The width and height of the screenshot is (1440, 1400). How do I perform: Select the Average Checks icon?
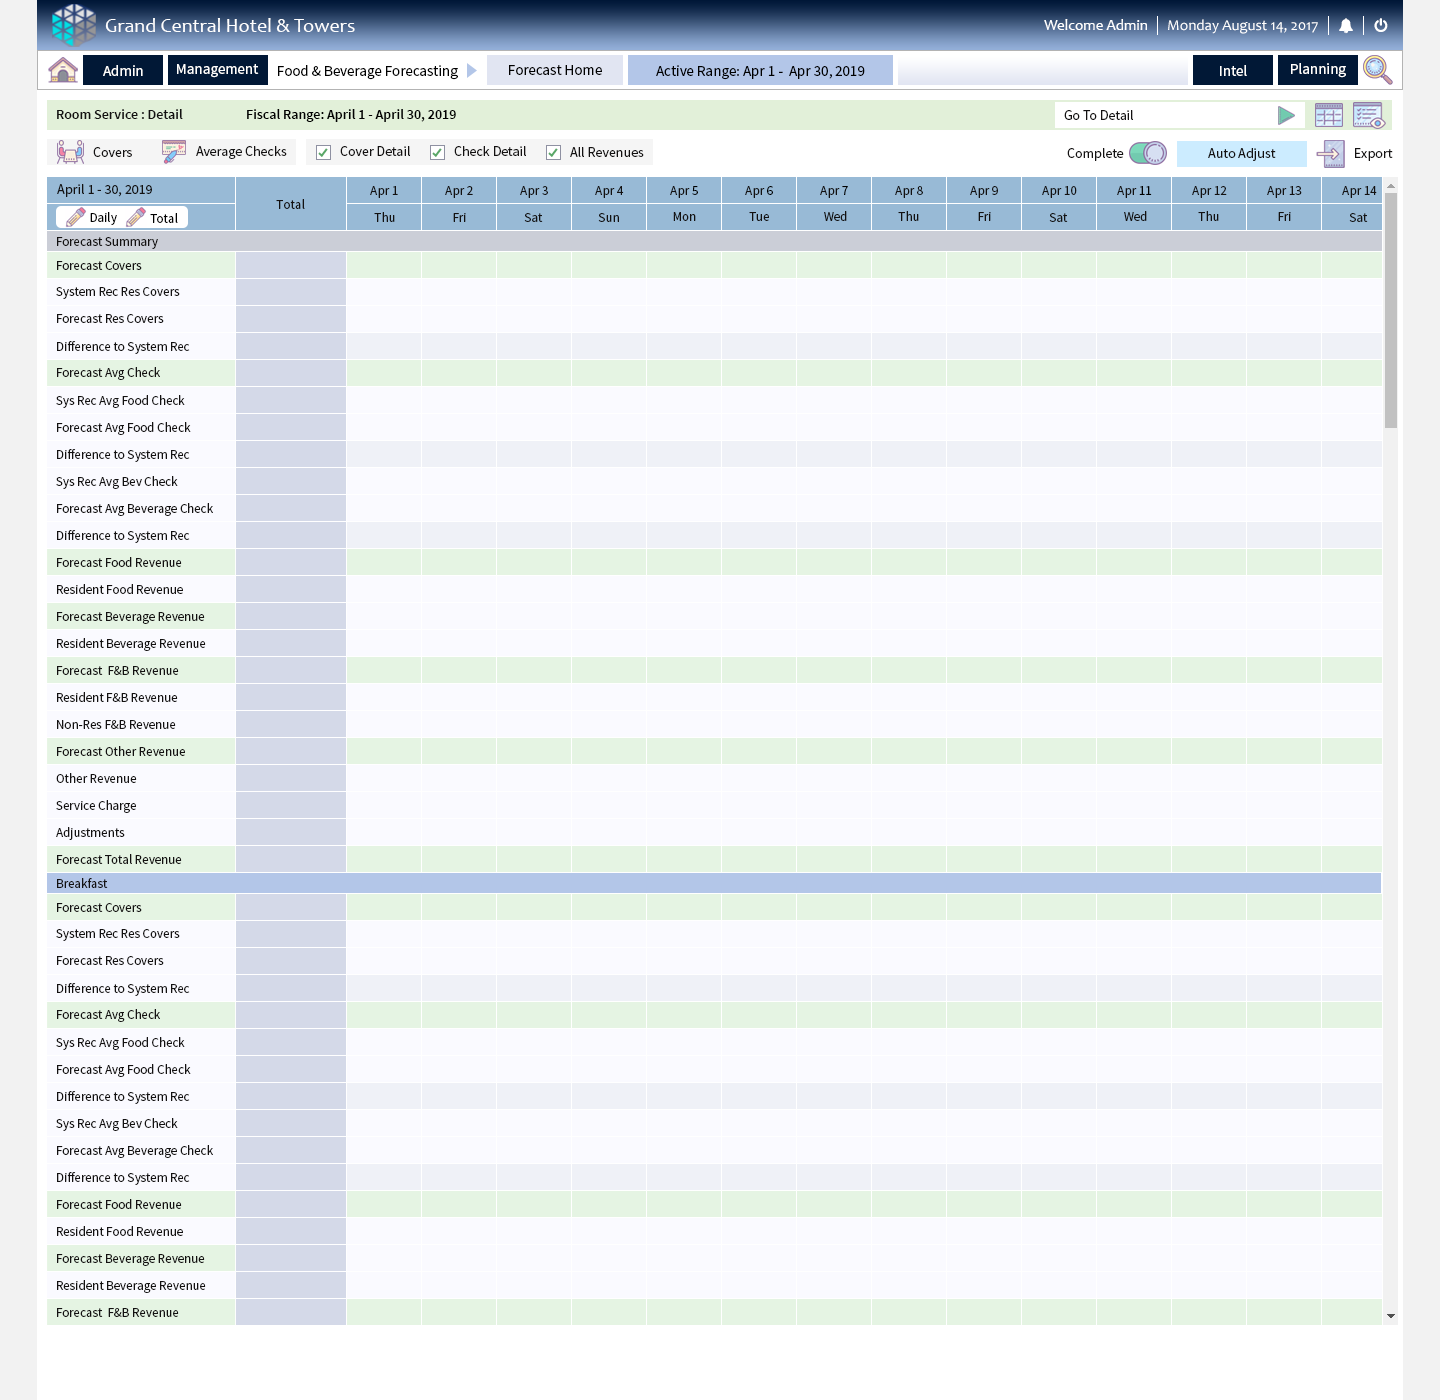[174, 152]
